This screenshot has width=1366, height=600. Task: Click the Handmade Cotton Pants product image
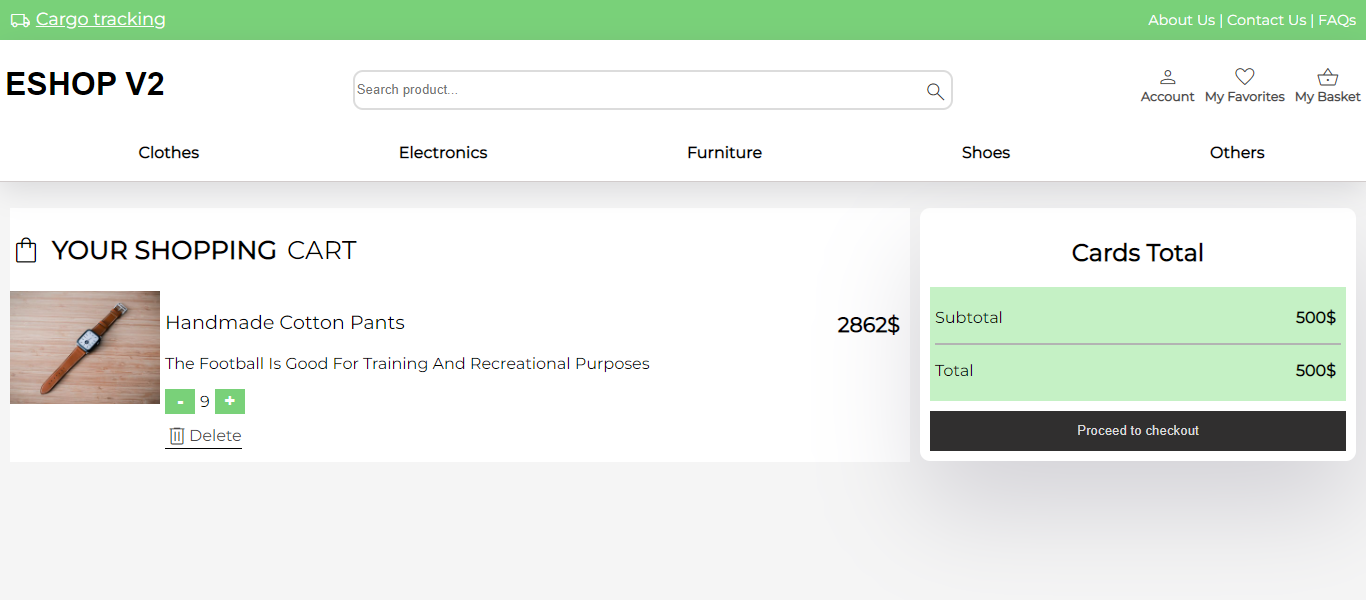[84, 347]
